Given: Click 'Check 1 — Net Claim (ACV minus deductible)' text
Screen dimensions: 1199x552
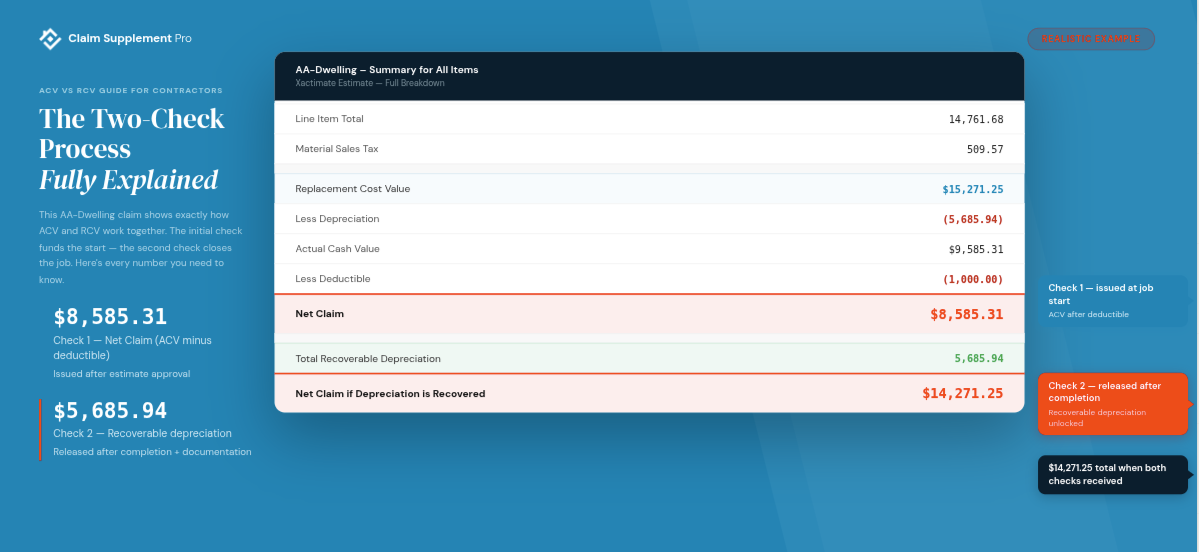Looking at the screenshot, I should [x=132, y=347].
